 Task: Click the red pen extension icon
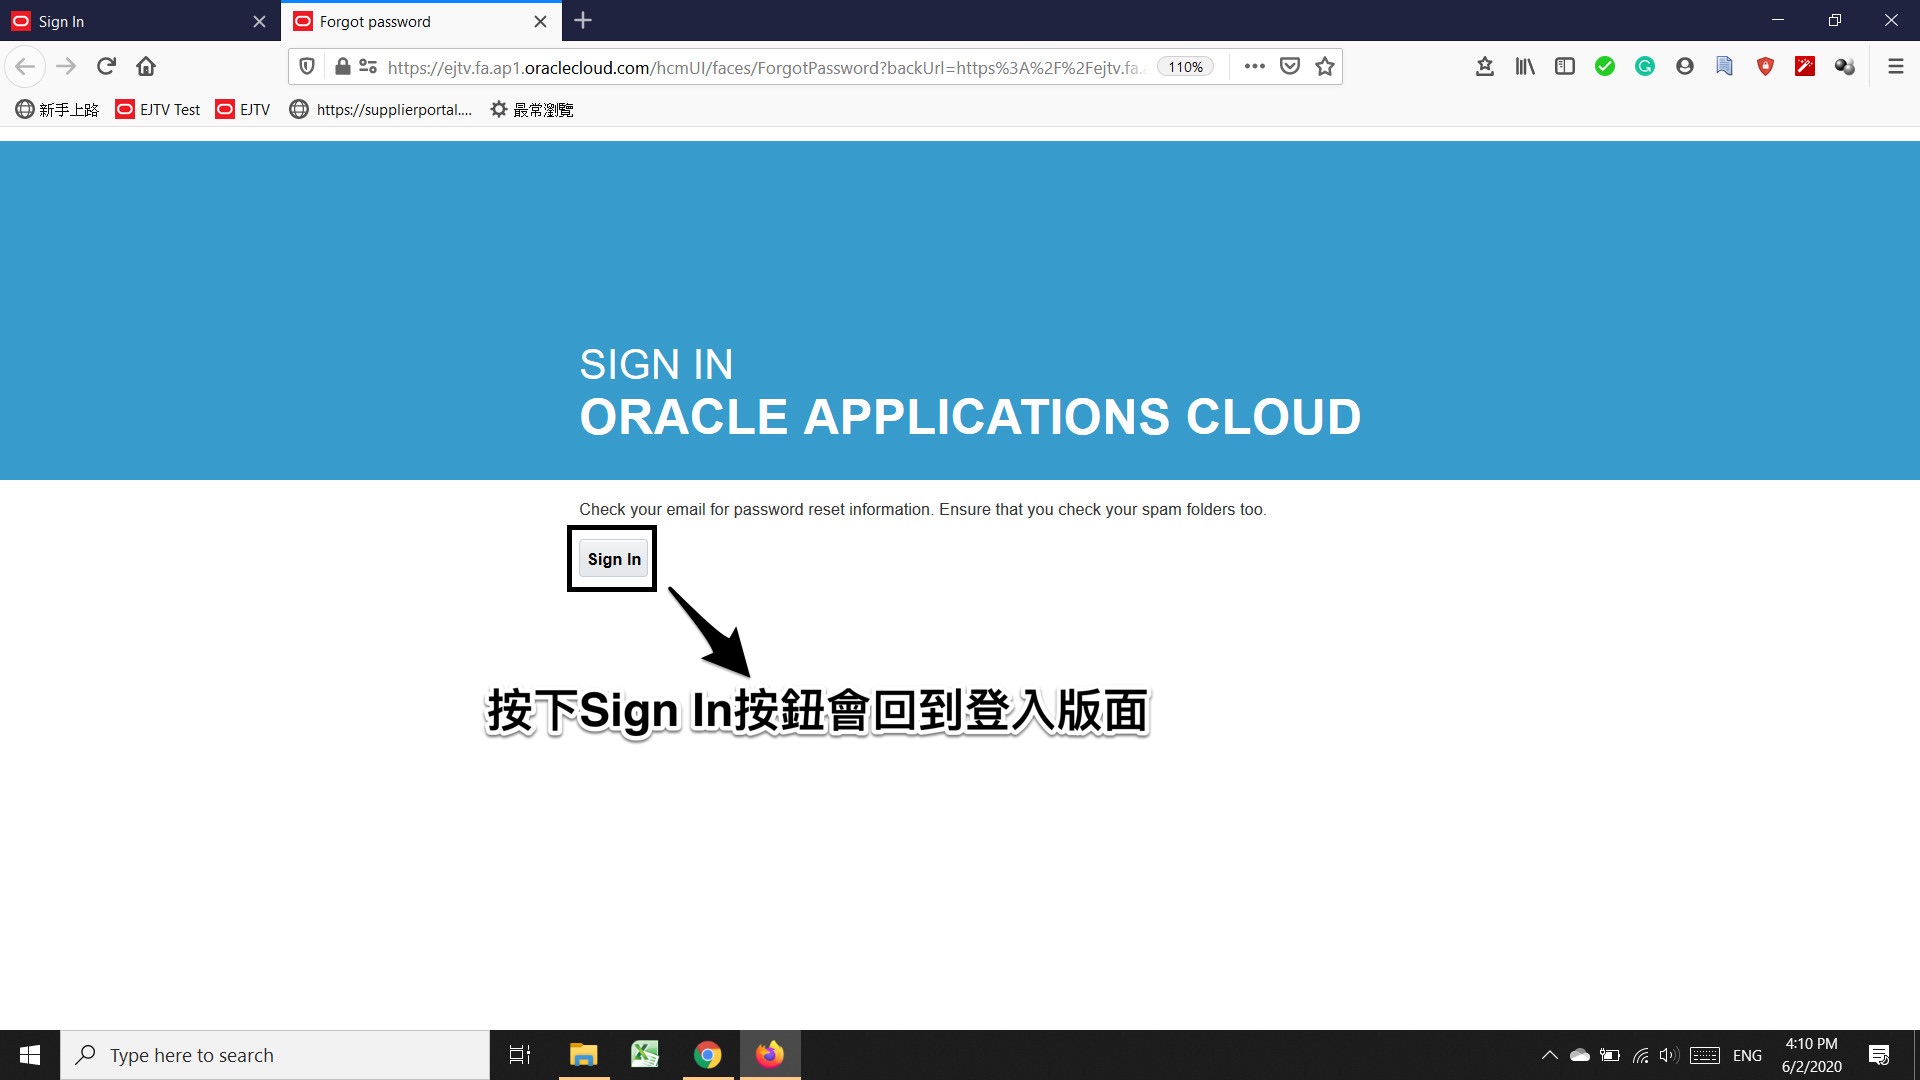1805,66
